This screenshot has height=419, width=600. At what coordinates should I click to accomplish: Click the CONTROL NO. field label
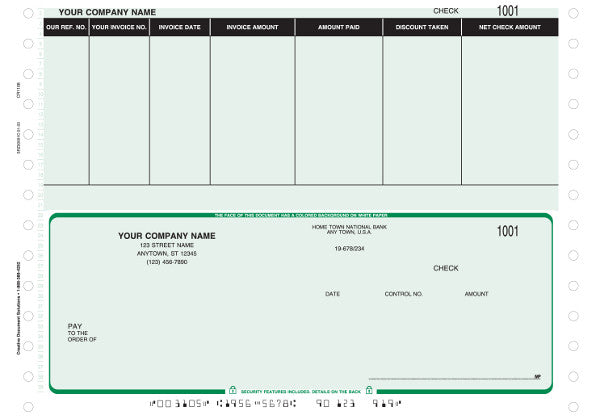tap(404, 294)
